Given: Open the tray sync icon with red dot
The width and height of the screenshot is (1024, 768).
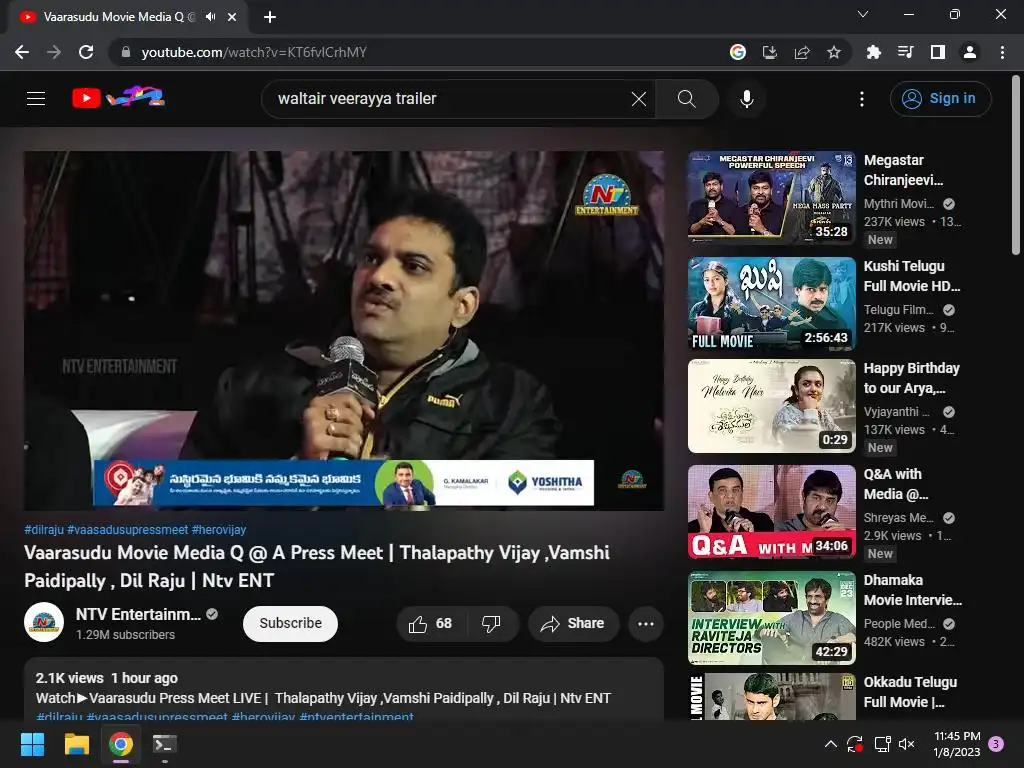Looking at the screenshot, I should pos(855,744).
